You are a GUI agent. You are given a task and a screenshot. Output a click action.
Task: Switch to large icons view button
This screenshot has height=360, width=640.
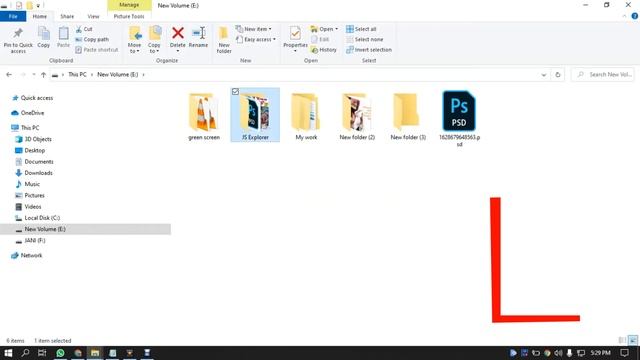[x=633, y=340]
